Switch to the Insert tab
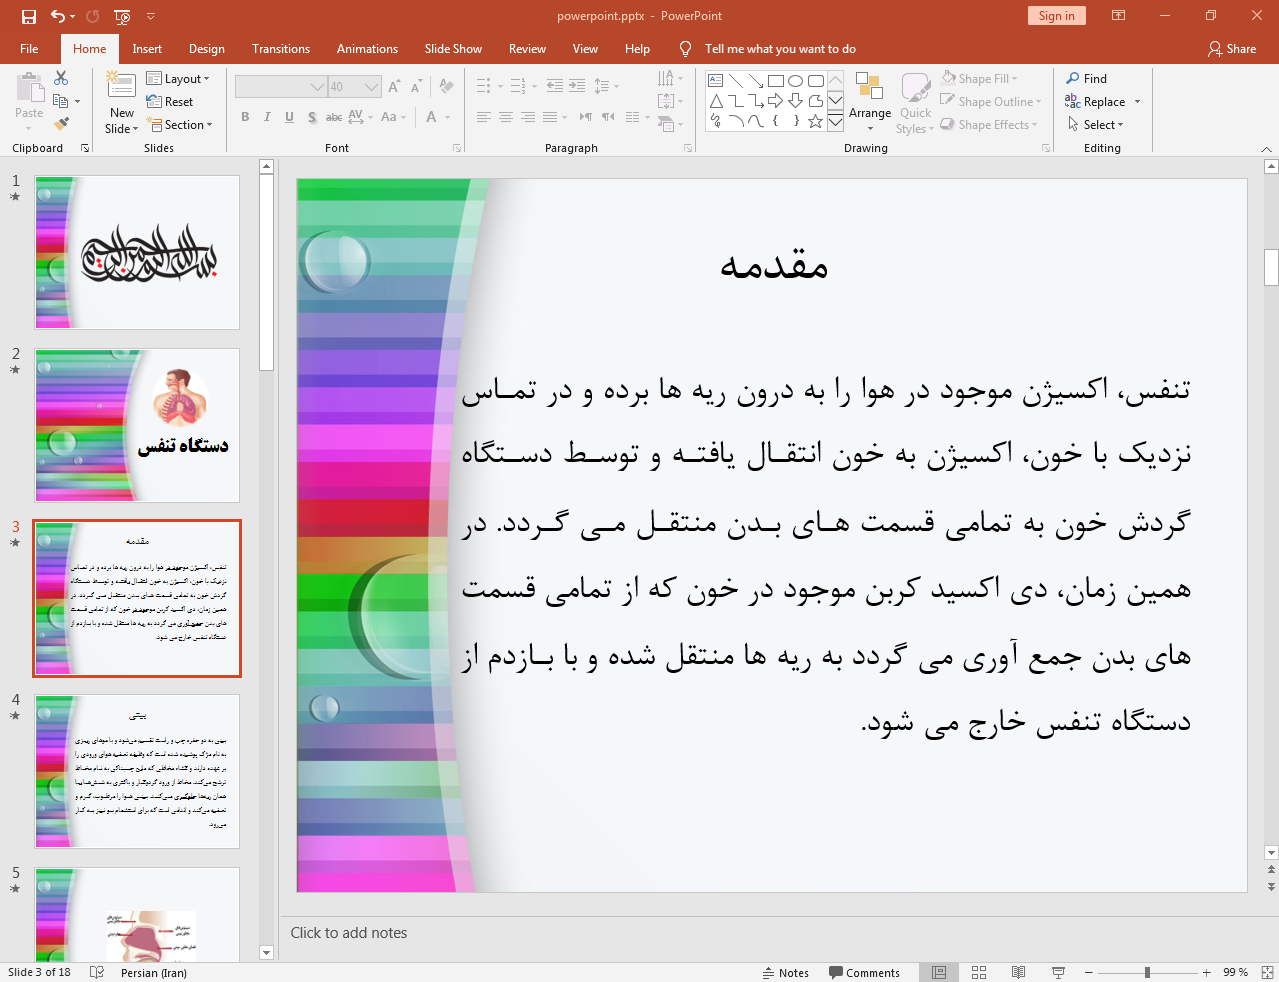Screen dimensions: 1279x982 pos(147,49)
